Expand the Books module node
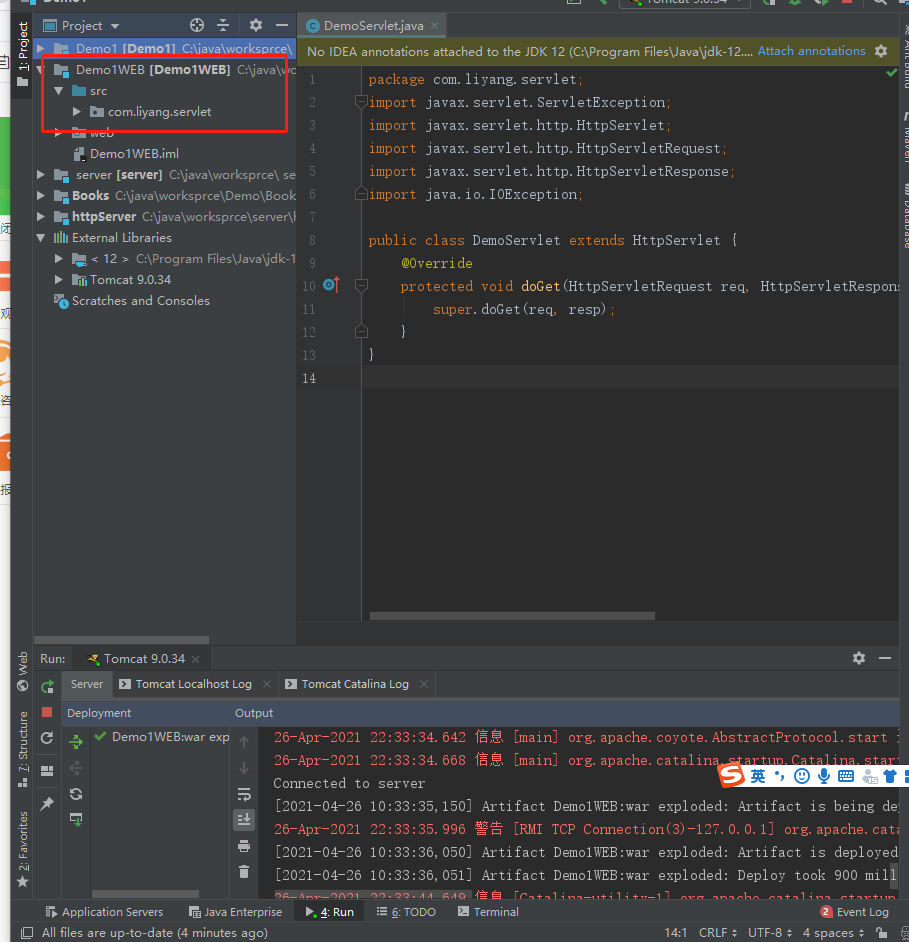 41,196
